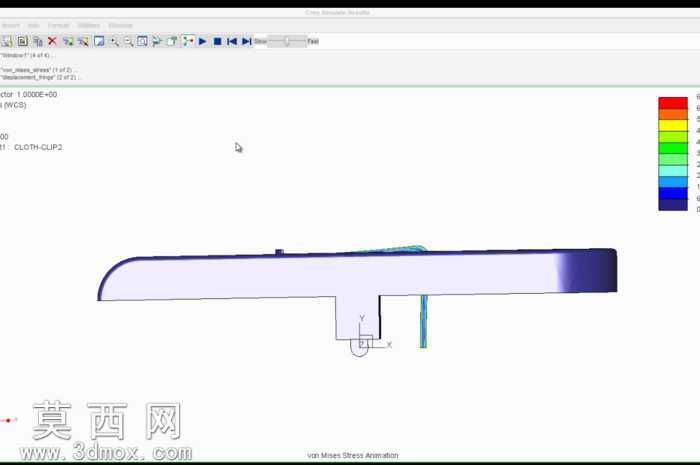
Task: Step forward to the next animation frame
Action: tap(246, 42)
